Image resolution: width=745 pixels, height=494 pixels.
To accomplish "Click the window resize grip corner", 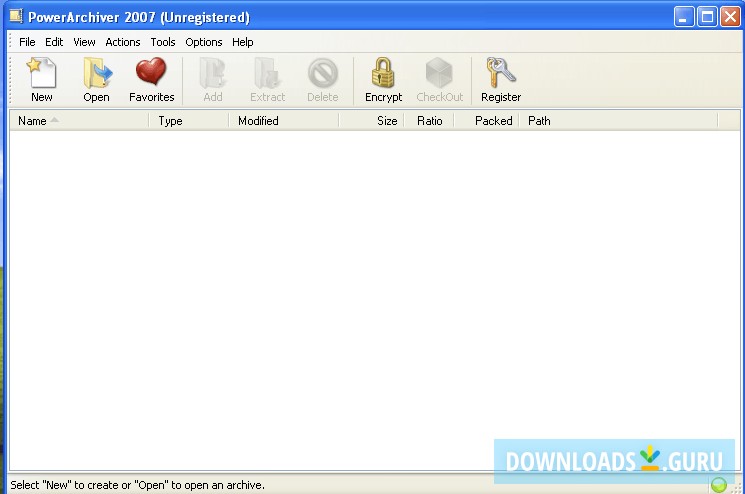I will 737,488.
